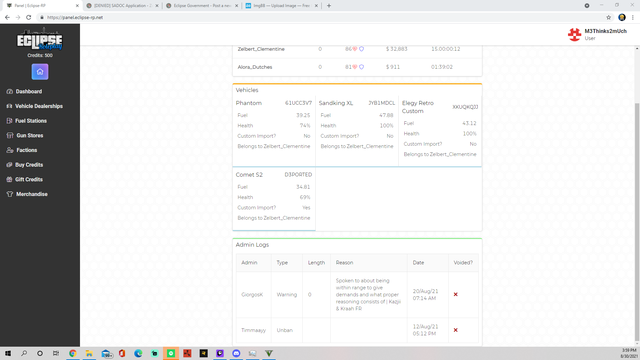The height and width of the screenshot is (360, 640).
Task: Click voided X in GiorgosK row
Action: coord(456,294)
